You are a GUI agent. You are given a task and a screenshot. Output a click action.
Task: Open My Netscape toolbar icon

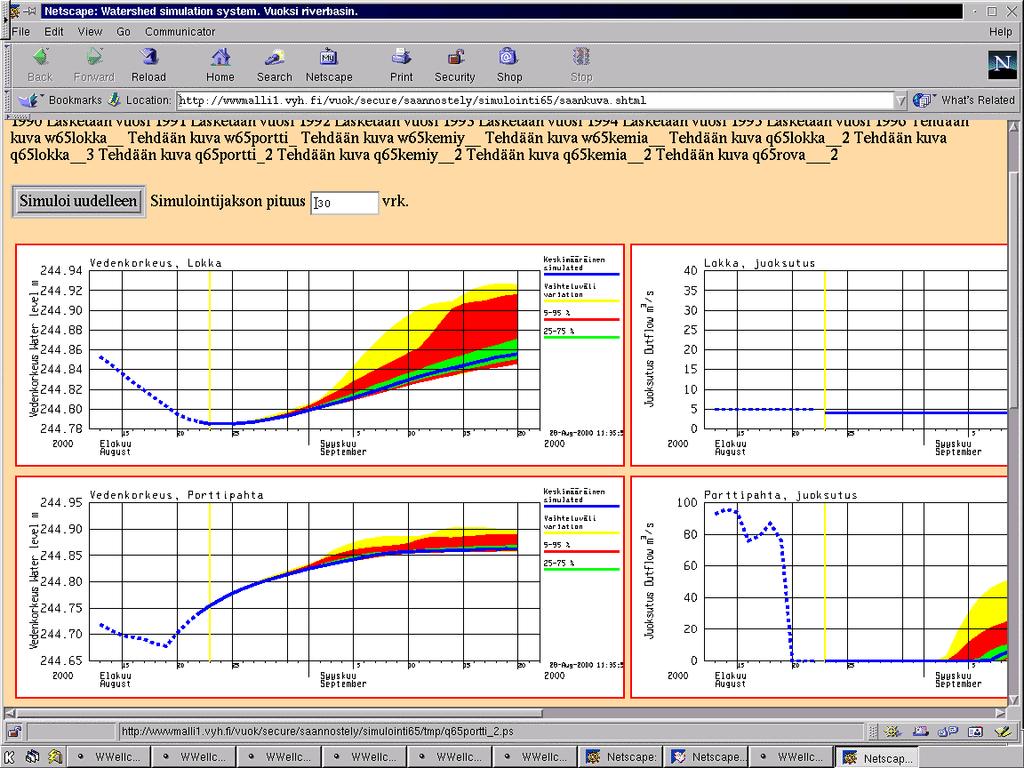(328, 57)
